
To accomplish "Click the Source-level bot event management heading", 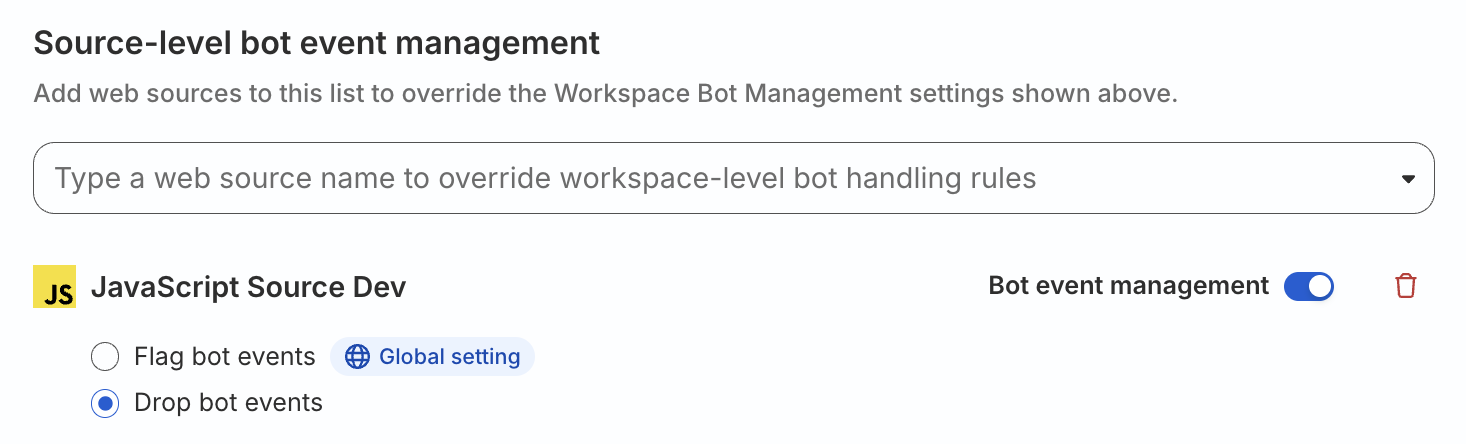I will point(317,43).
